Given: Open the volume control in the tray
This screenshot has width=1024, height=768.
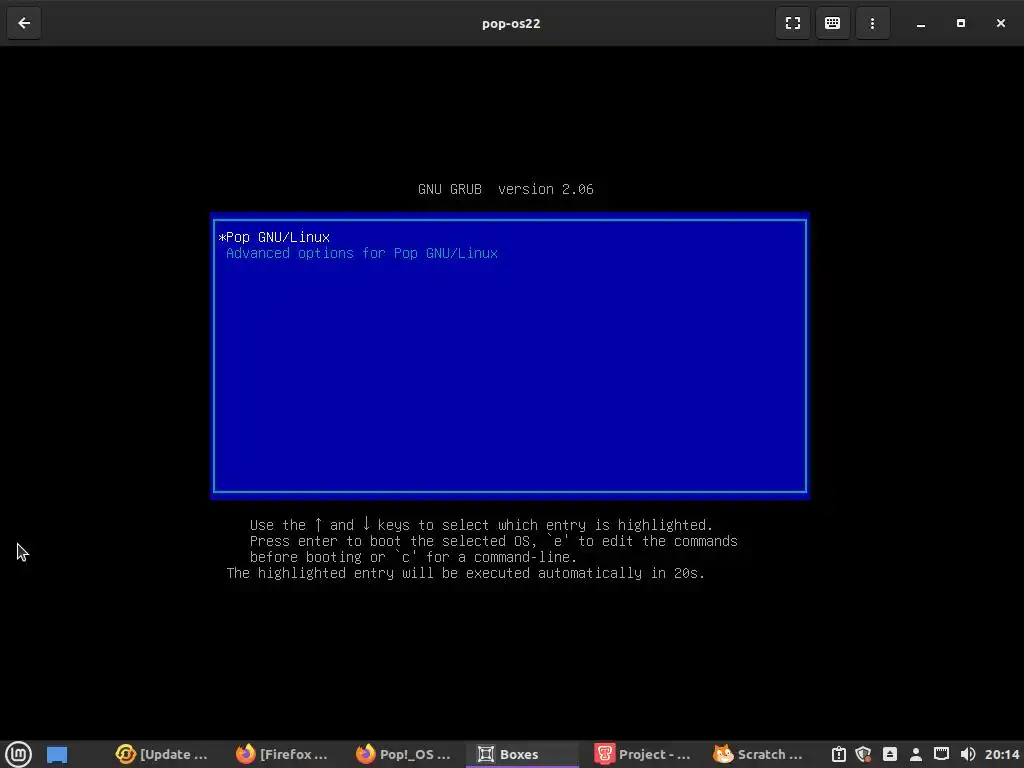Looking at the screenshot, I should pos(968,754).
